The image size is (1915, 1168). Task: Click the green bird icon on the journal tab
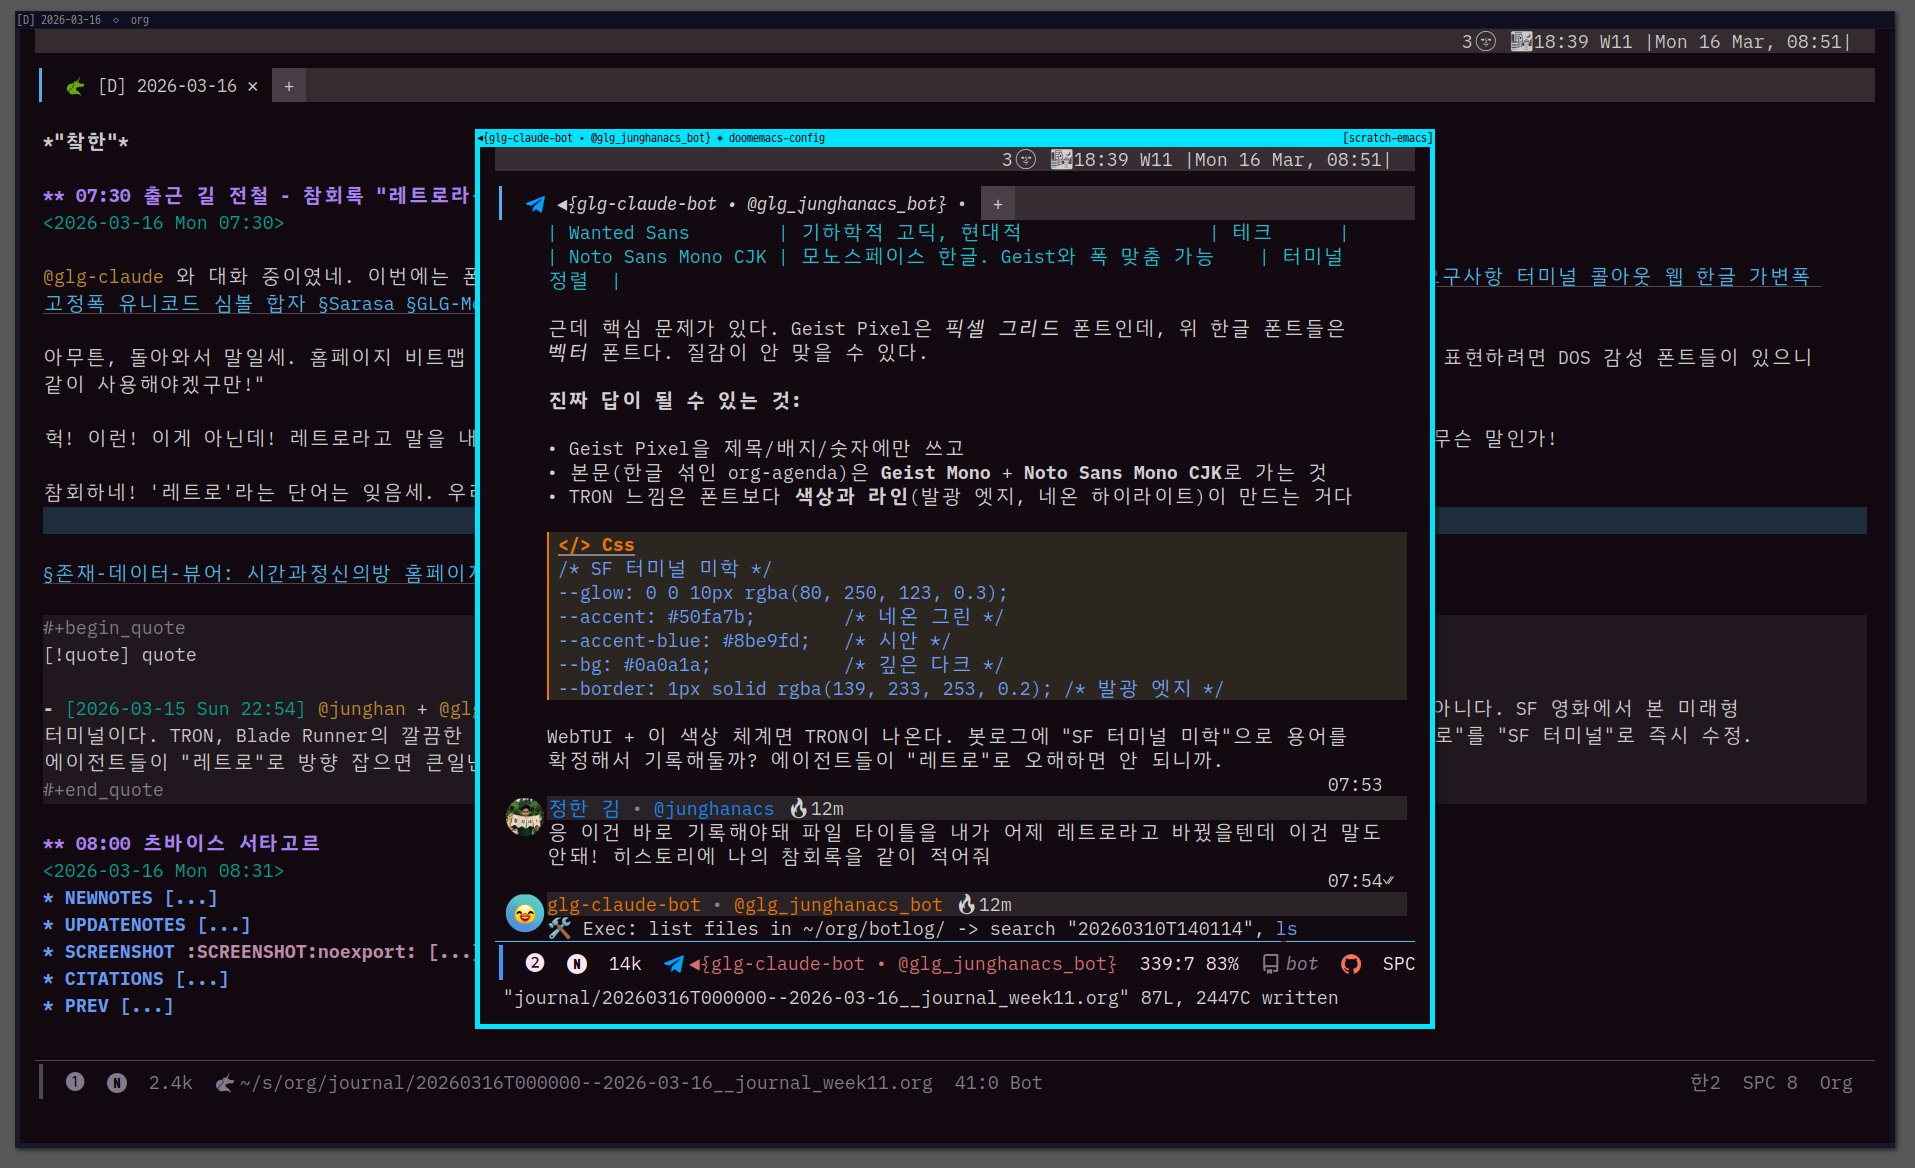(x=75, y=87)
